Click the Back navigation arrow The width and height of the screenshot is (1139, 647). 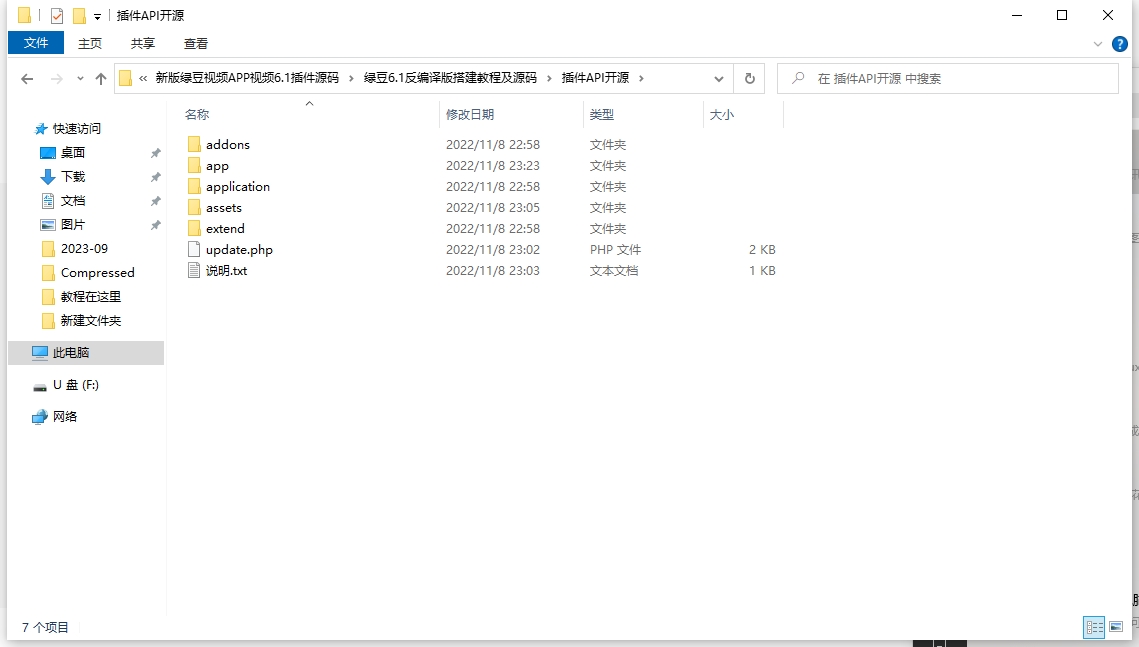(27, 79)
